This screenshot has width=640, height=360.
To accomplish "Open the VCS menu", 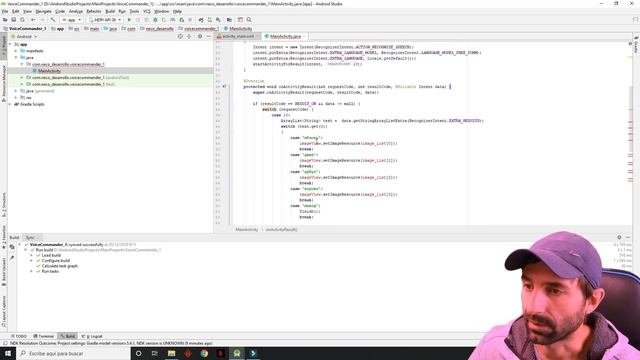I will 147,11.
